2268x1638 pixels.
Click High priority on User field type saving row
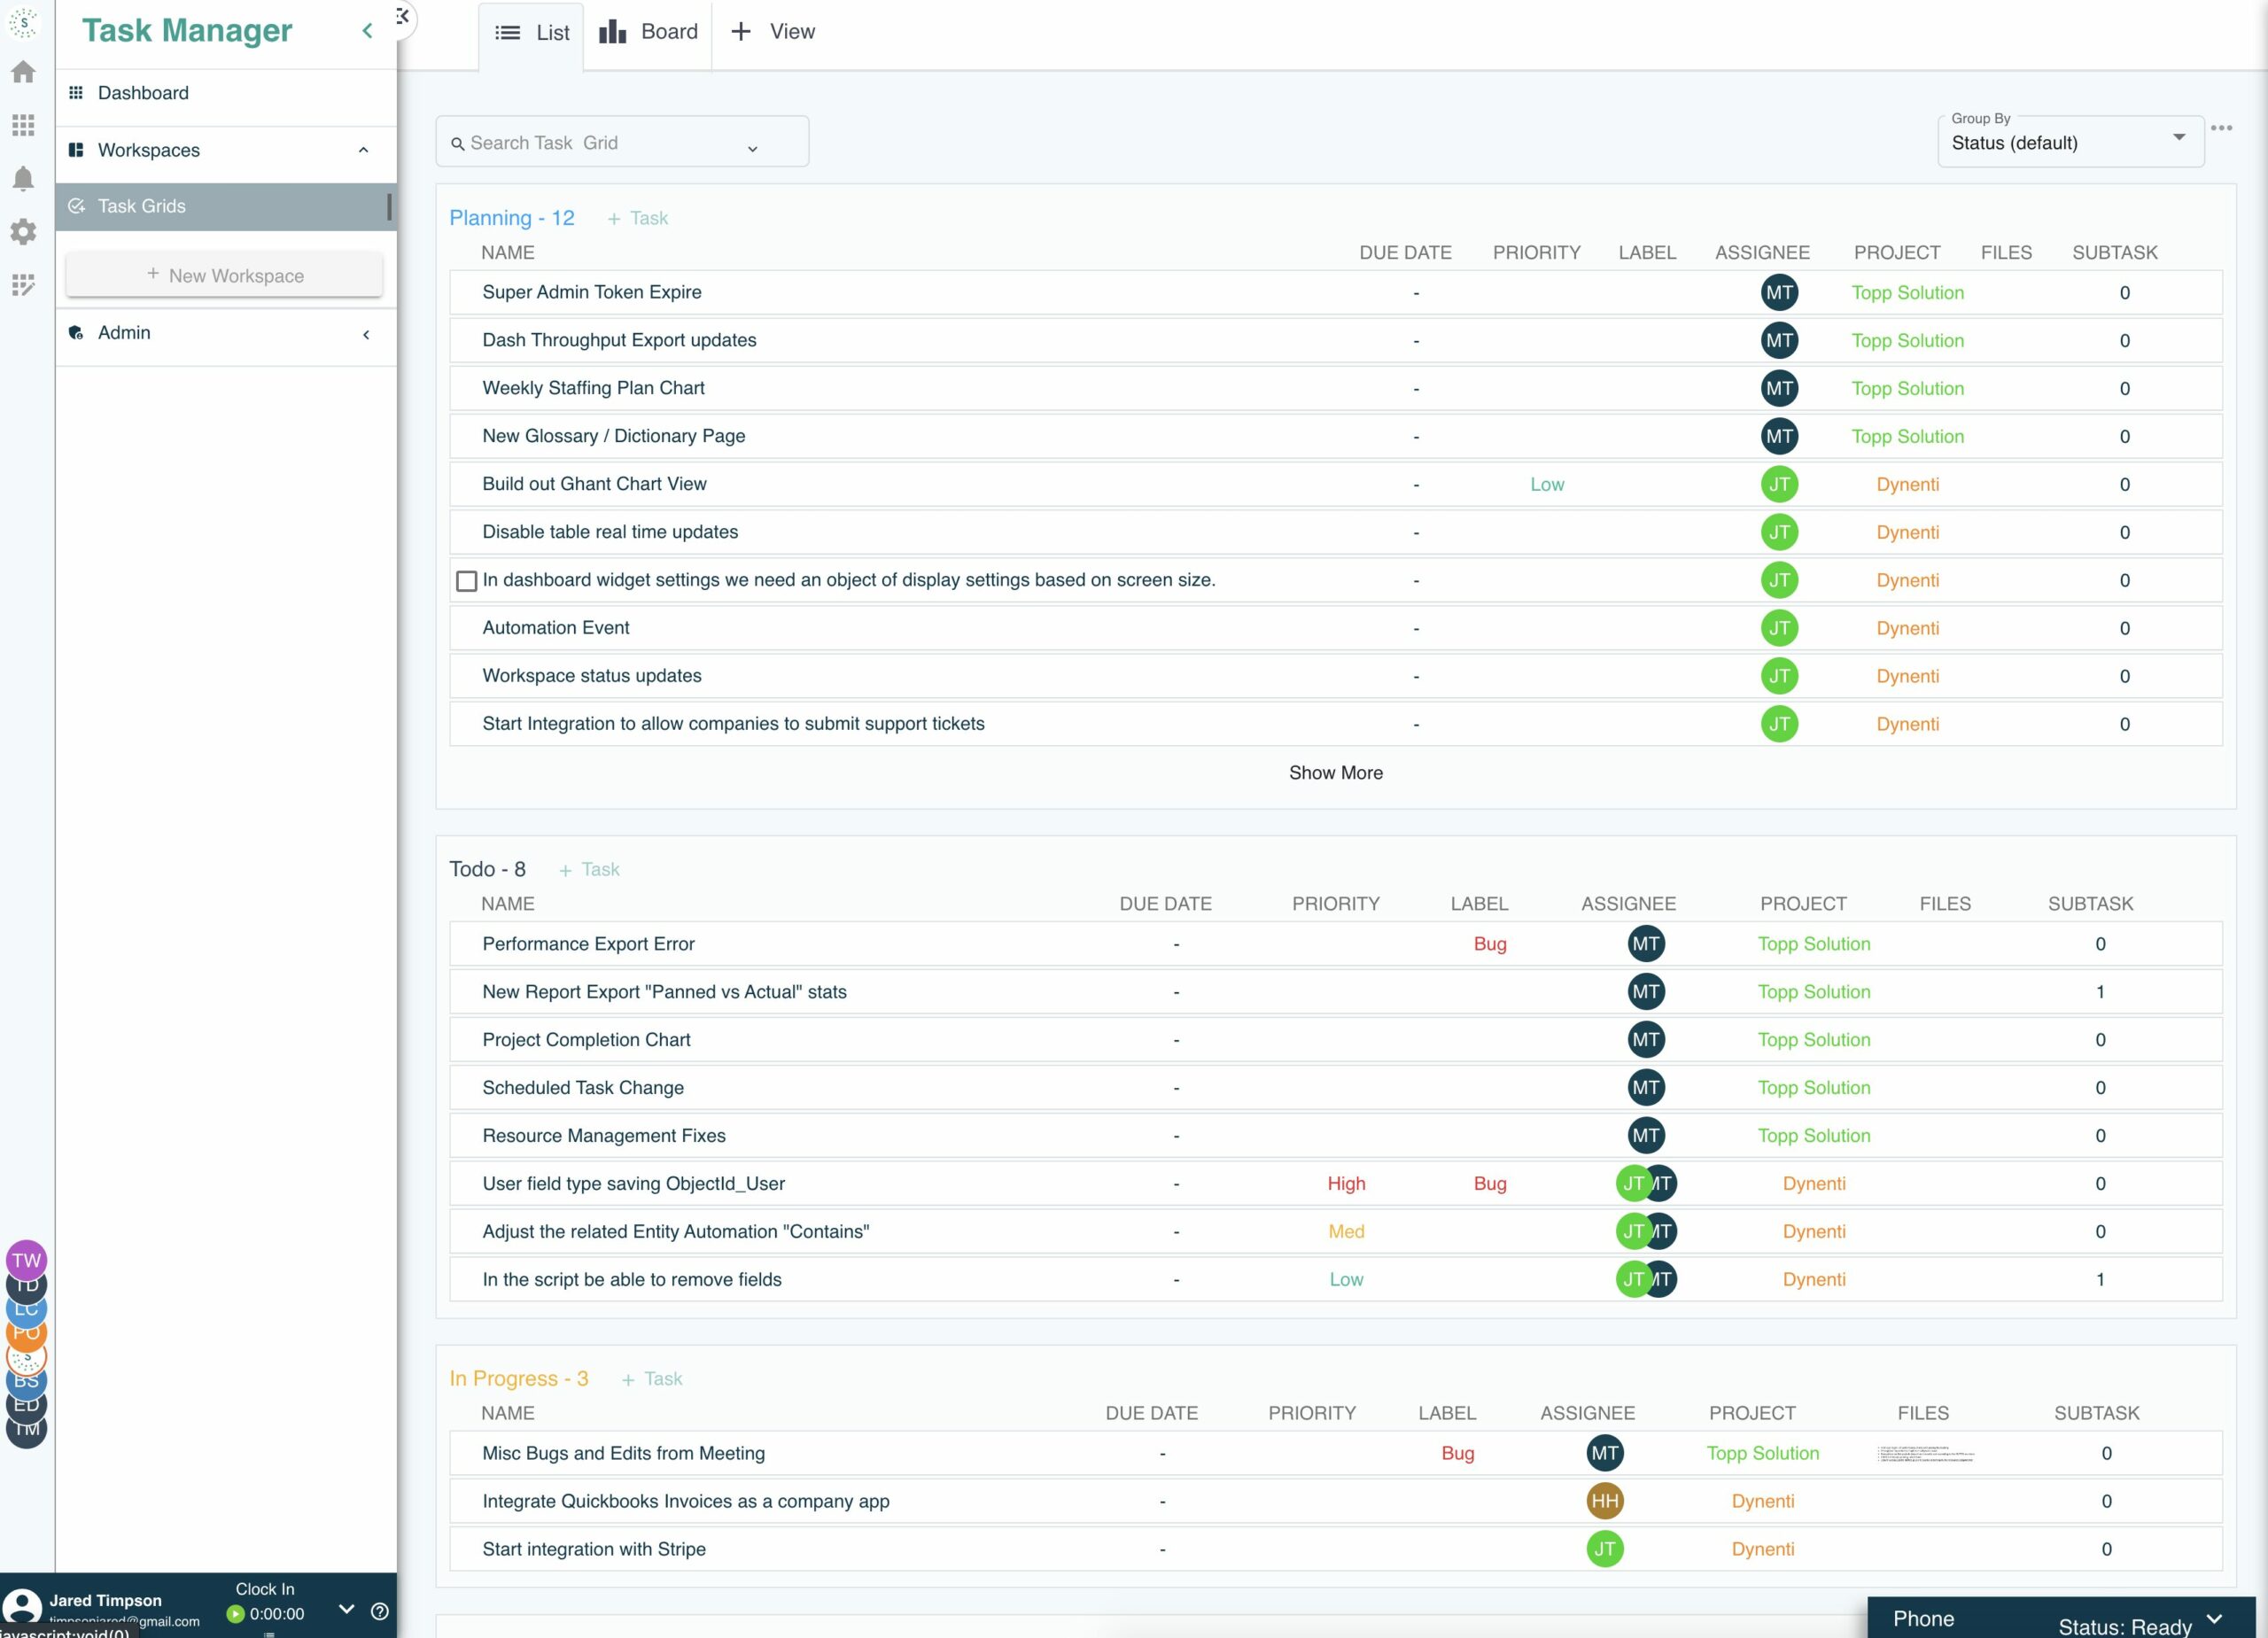1346,1184
